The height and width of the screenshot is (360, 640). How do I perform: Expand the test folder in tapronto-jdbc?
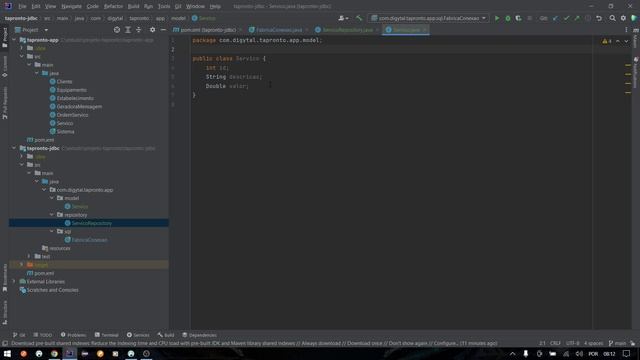pos(29,256)
